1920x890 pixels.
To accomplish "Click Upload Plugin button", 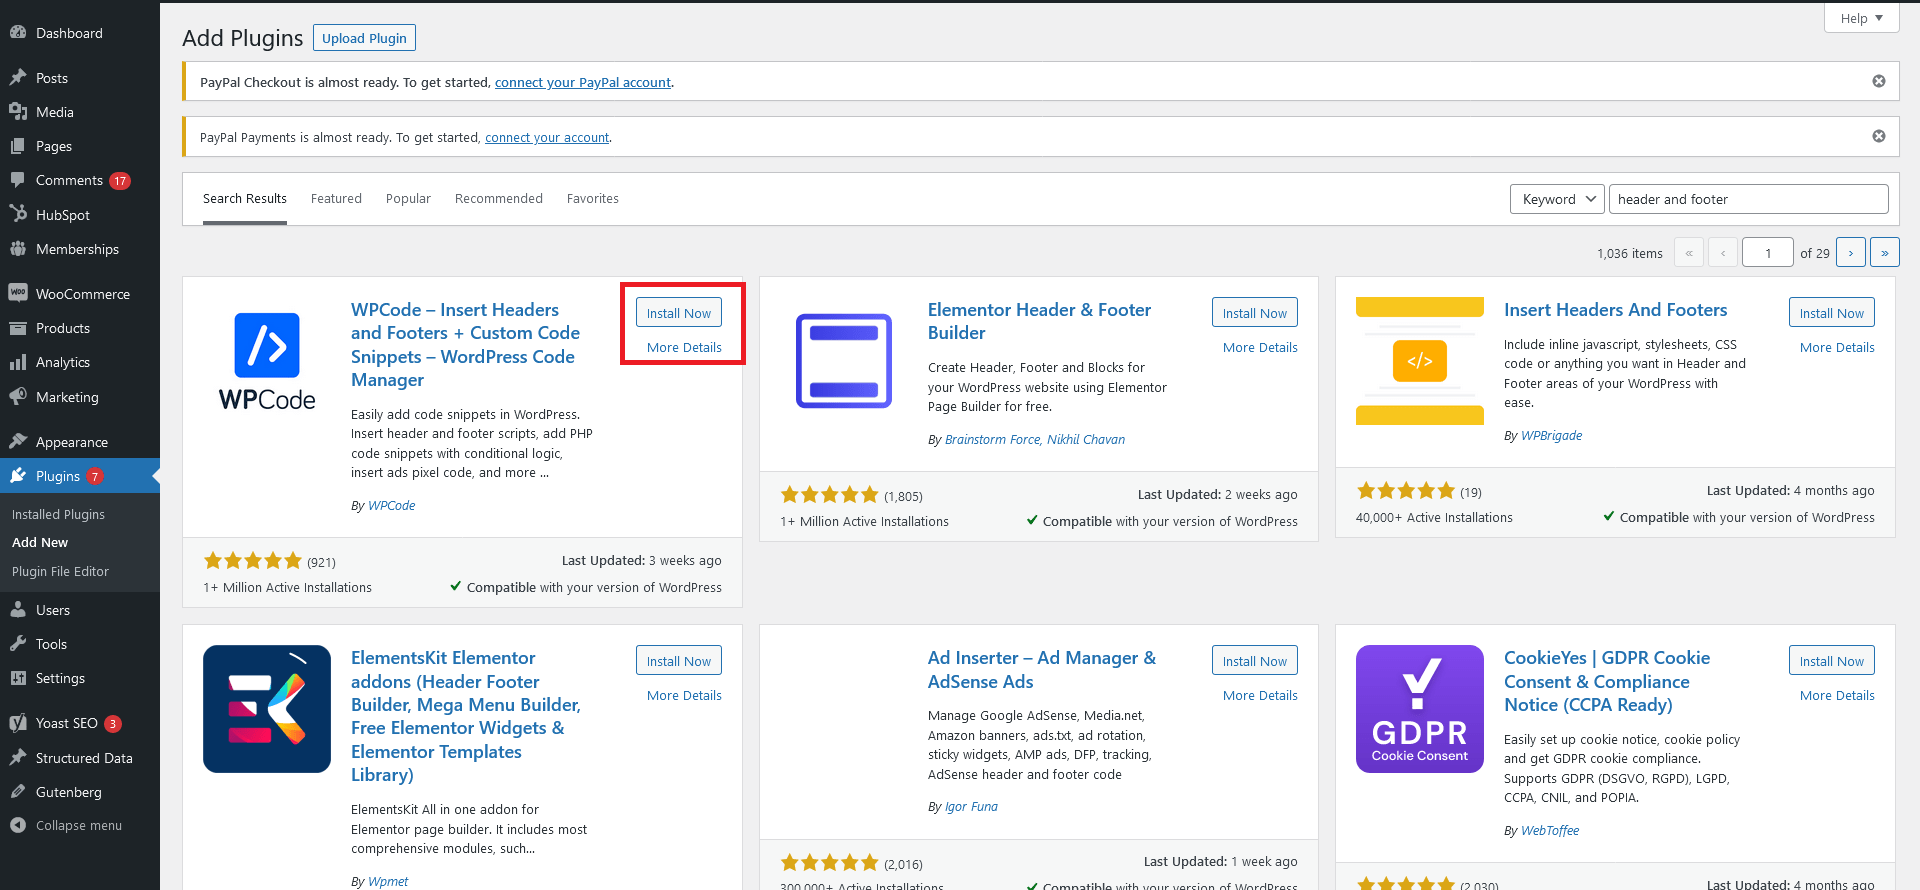I will tap(364, 38).
